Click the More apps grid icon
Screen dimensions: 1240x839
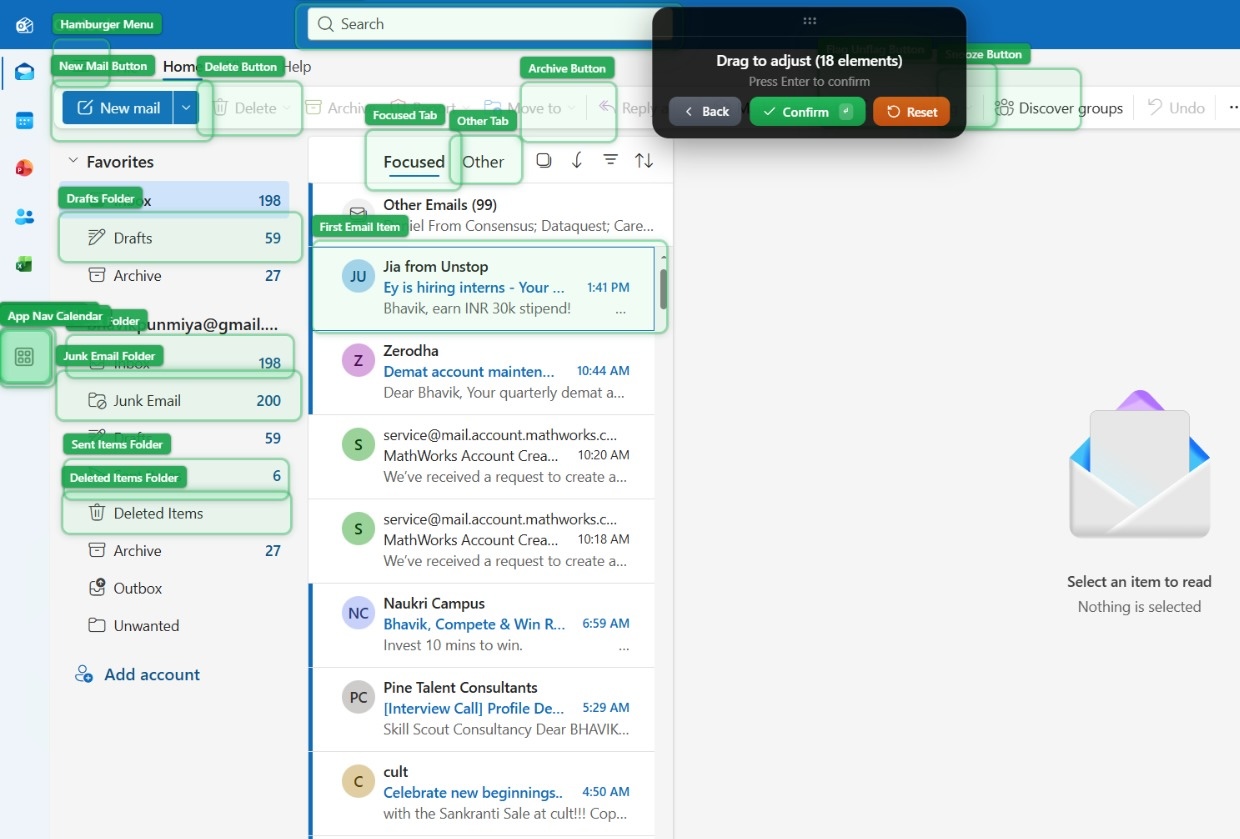click(x=25, y=357)
